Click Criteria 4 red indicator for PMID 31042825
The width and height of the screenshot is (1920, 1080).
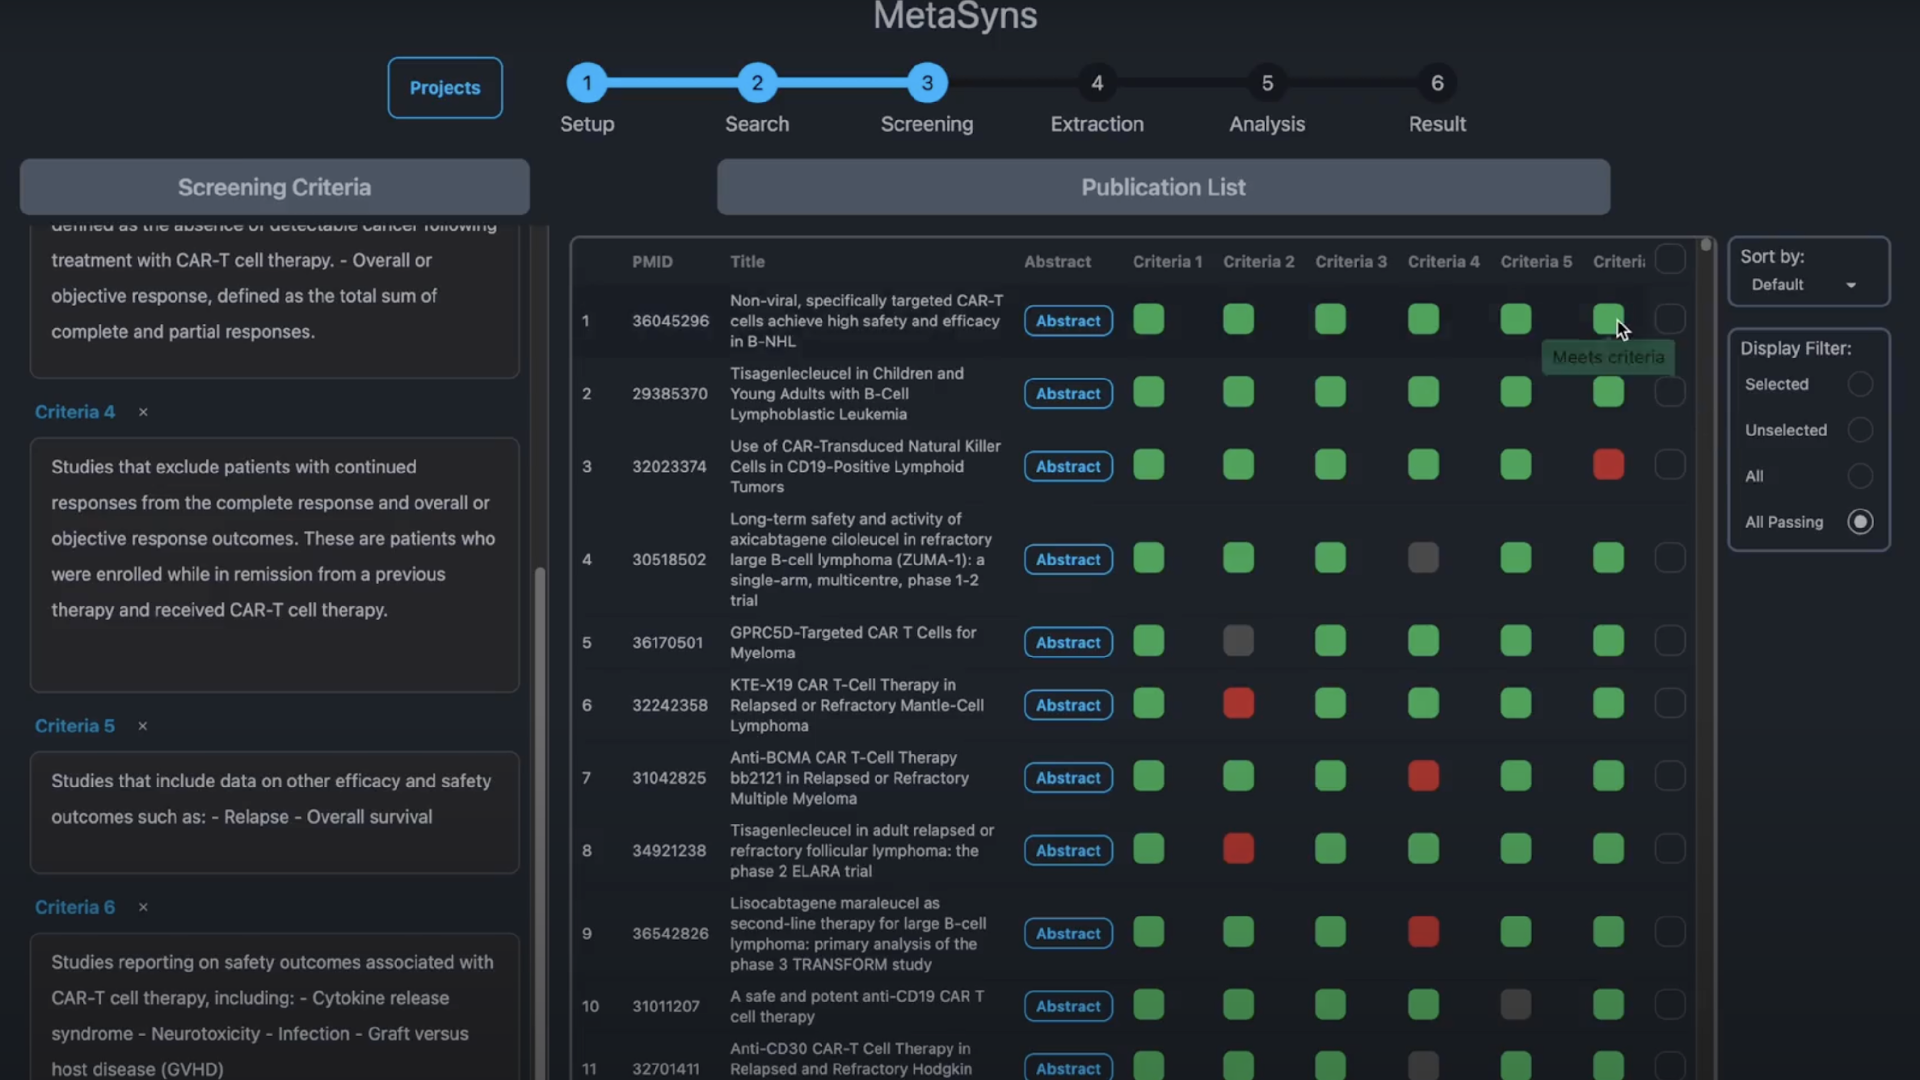(x=1423, y=776)
